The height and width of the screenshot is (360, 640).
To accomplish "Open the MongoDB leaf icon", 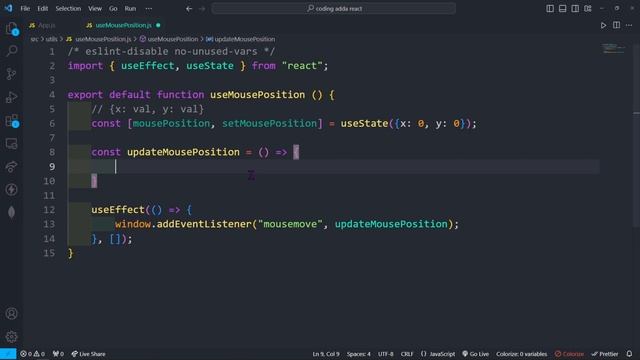I will pyautogui.click(x=11, y=212).
